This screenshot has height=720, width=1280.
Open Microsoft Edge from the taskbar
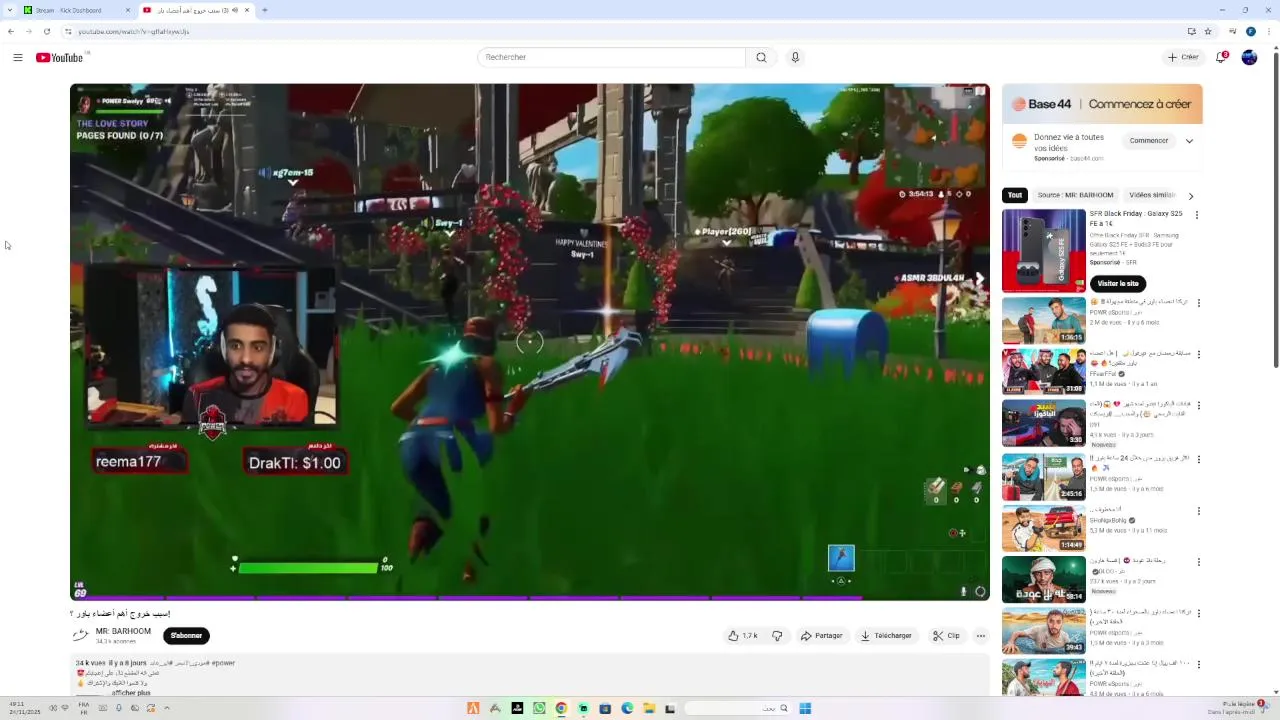(627, 708)
